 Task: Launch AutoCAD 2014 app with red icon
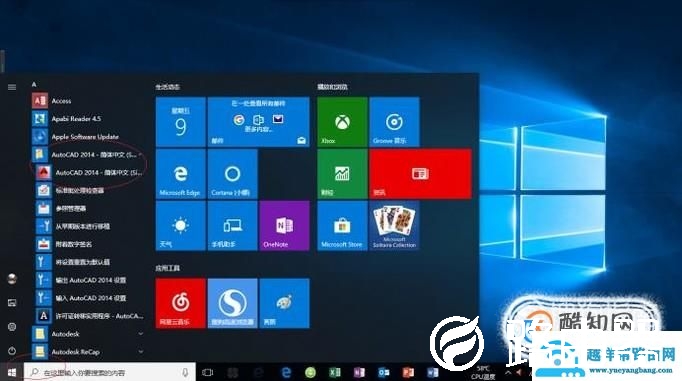click(x=89, y=173)
